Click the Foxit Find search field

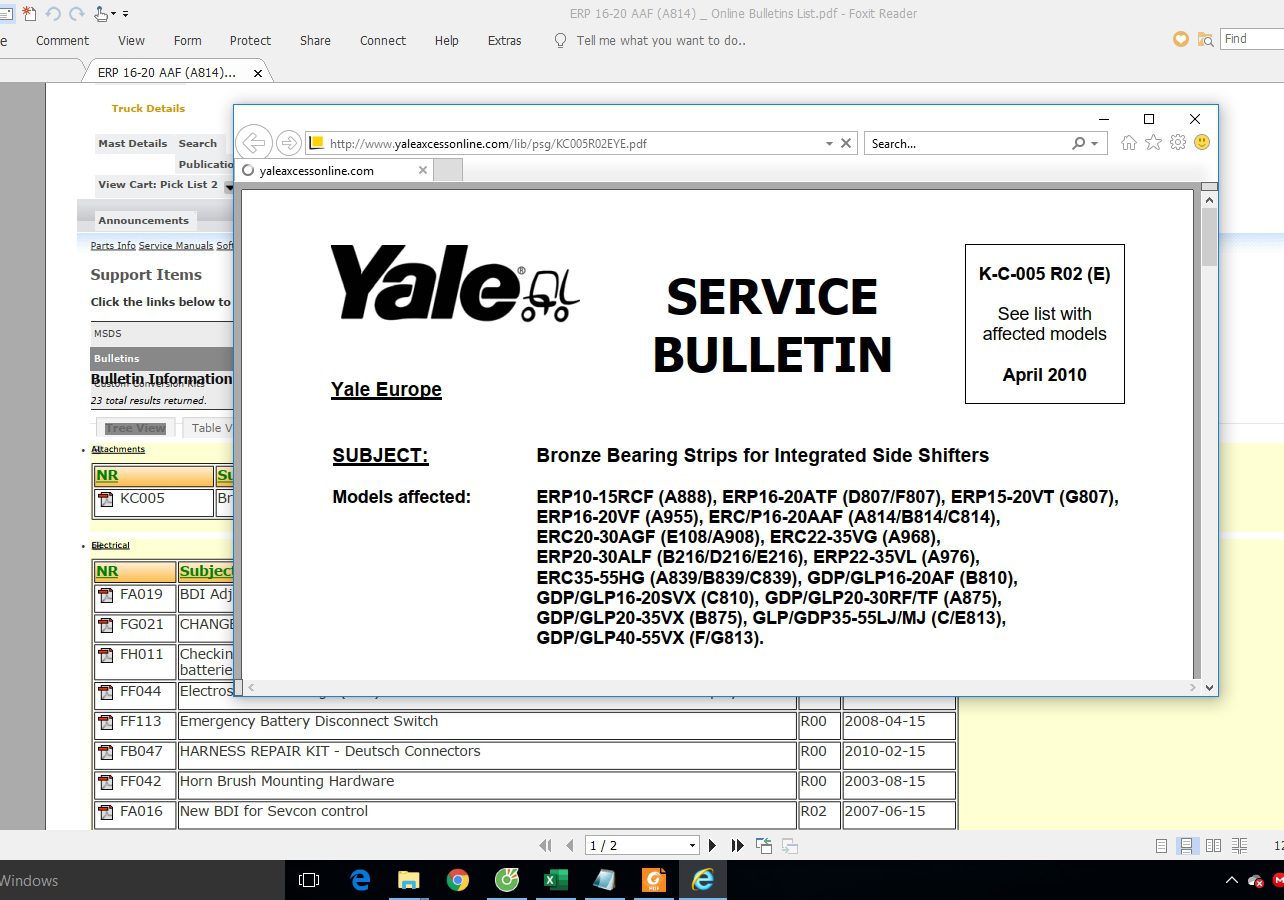(x=1252, y=39)
